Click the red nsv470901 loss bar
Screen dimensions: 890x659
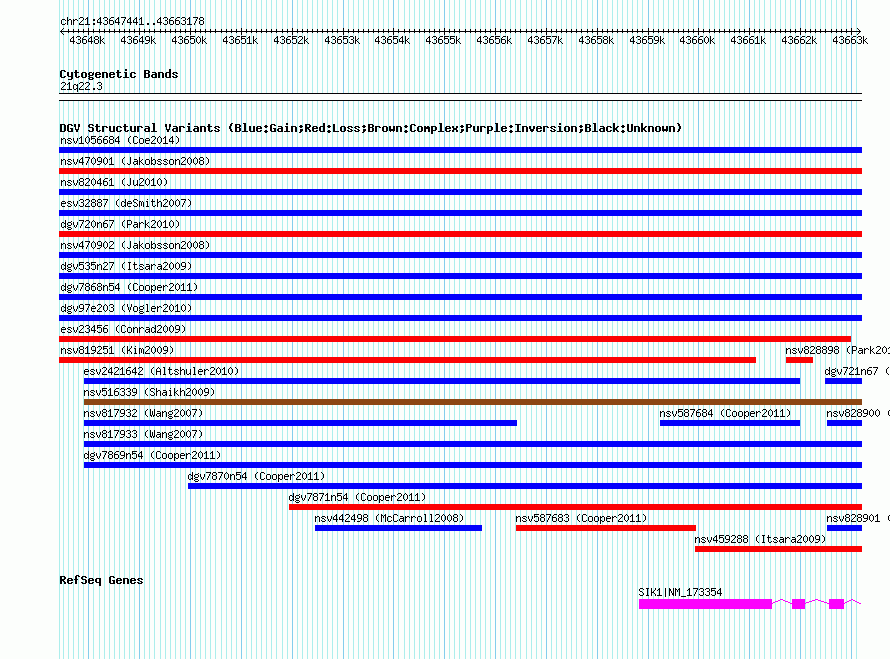[x=460, y=171]
